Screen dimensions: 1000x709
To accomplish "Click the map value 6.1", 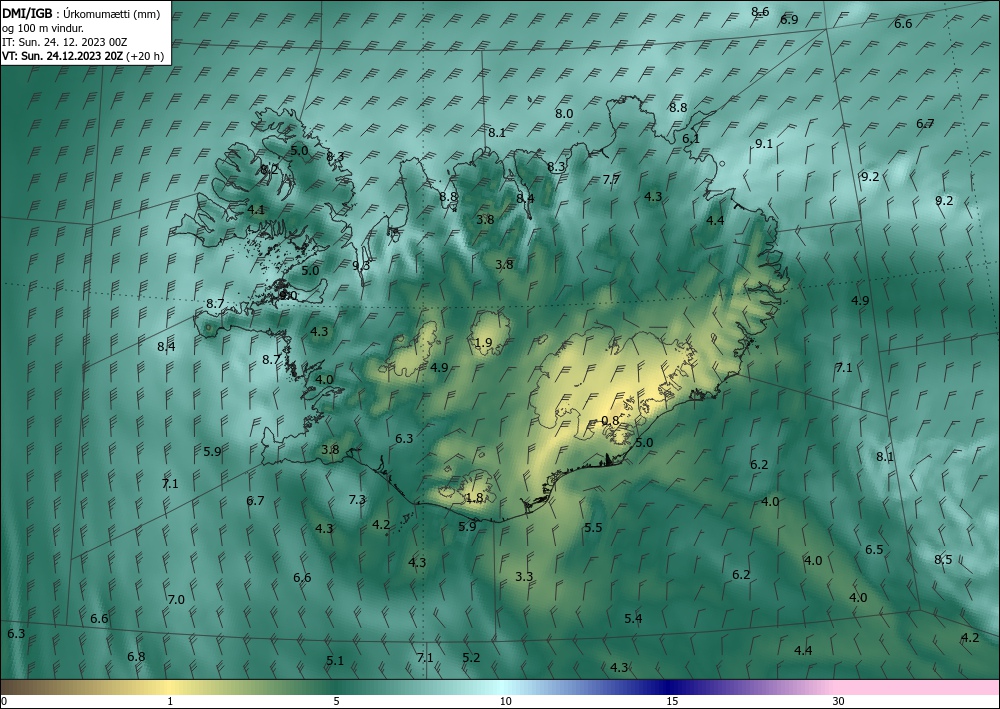I will tap(691, 138).
